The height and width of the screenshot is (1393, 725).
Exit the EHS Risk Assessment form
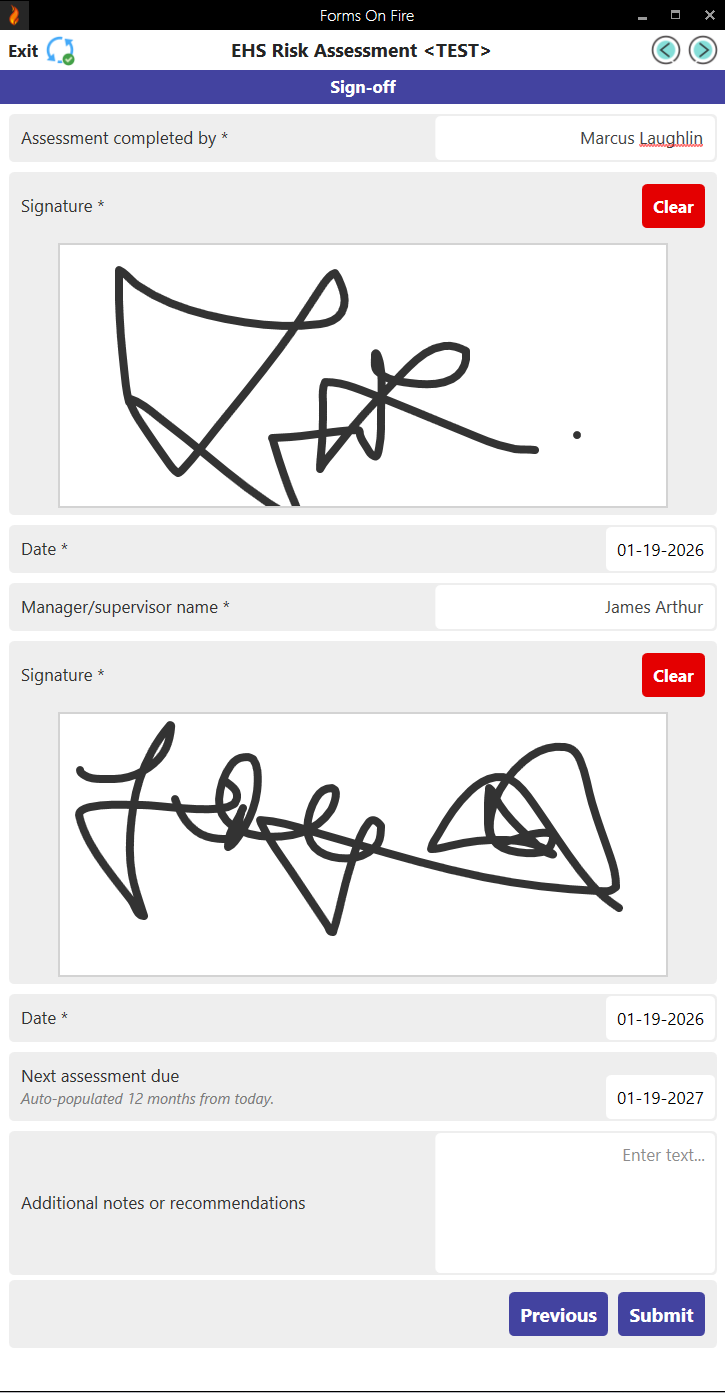click(23, 51)
